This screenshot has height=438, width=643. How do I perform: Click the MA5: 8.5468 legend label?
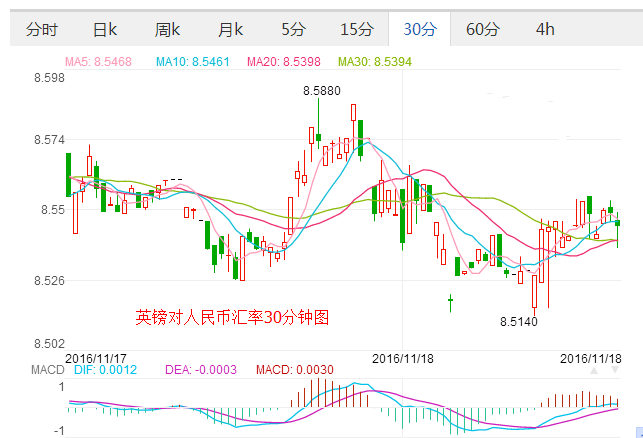click(98, 62)
